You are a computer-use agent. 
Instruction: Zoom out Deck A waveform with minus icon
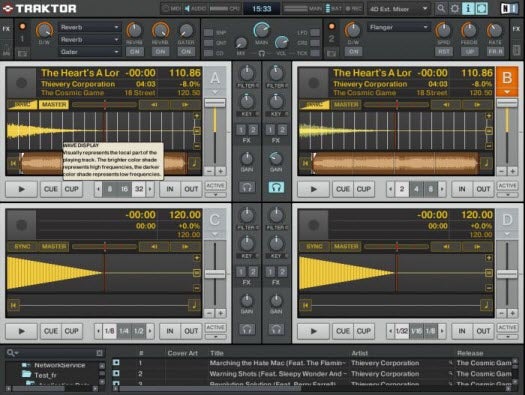click(x=197, y=146)
